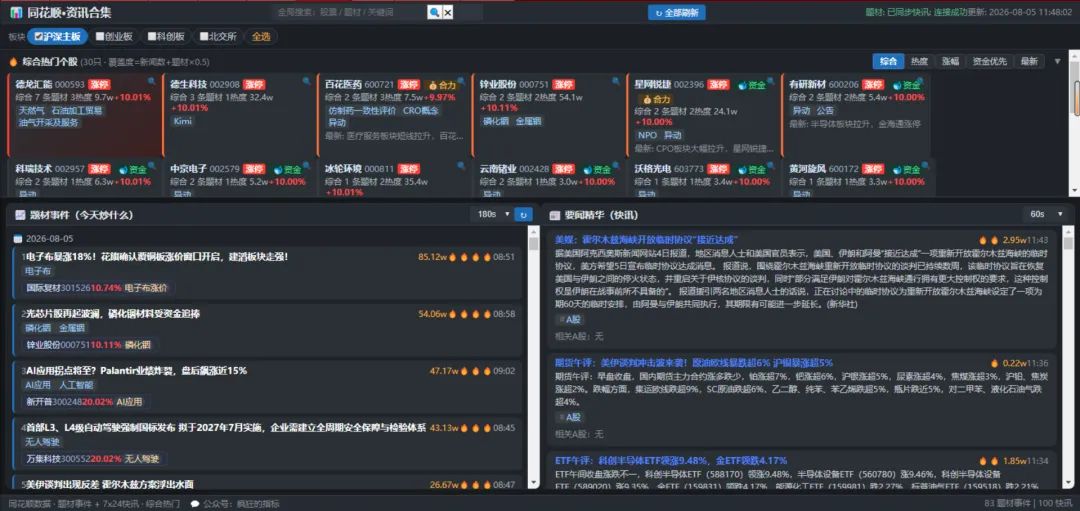The width and height of the screenshot is (1080, 511).
Task: Click the 天然气 tag on 德龙汇能
Action: [32, 110]
